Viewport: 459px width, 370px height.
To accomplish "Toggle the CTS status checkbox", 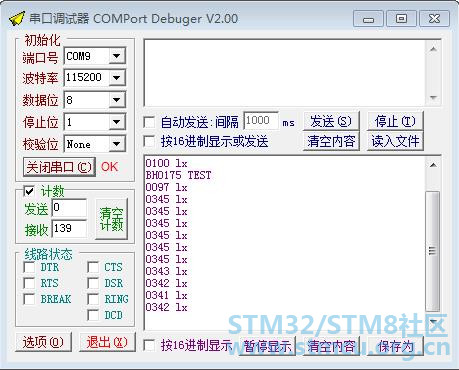I will (x=93, y=267).
